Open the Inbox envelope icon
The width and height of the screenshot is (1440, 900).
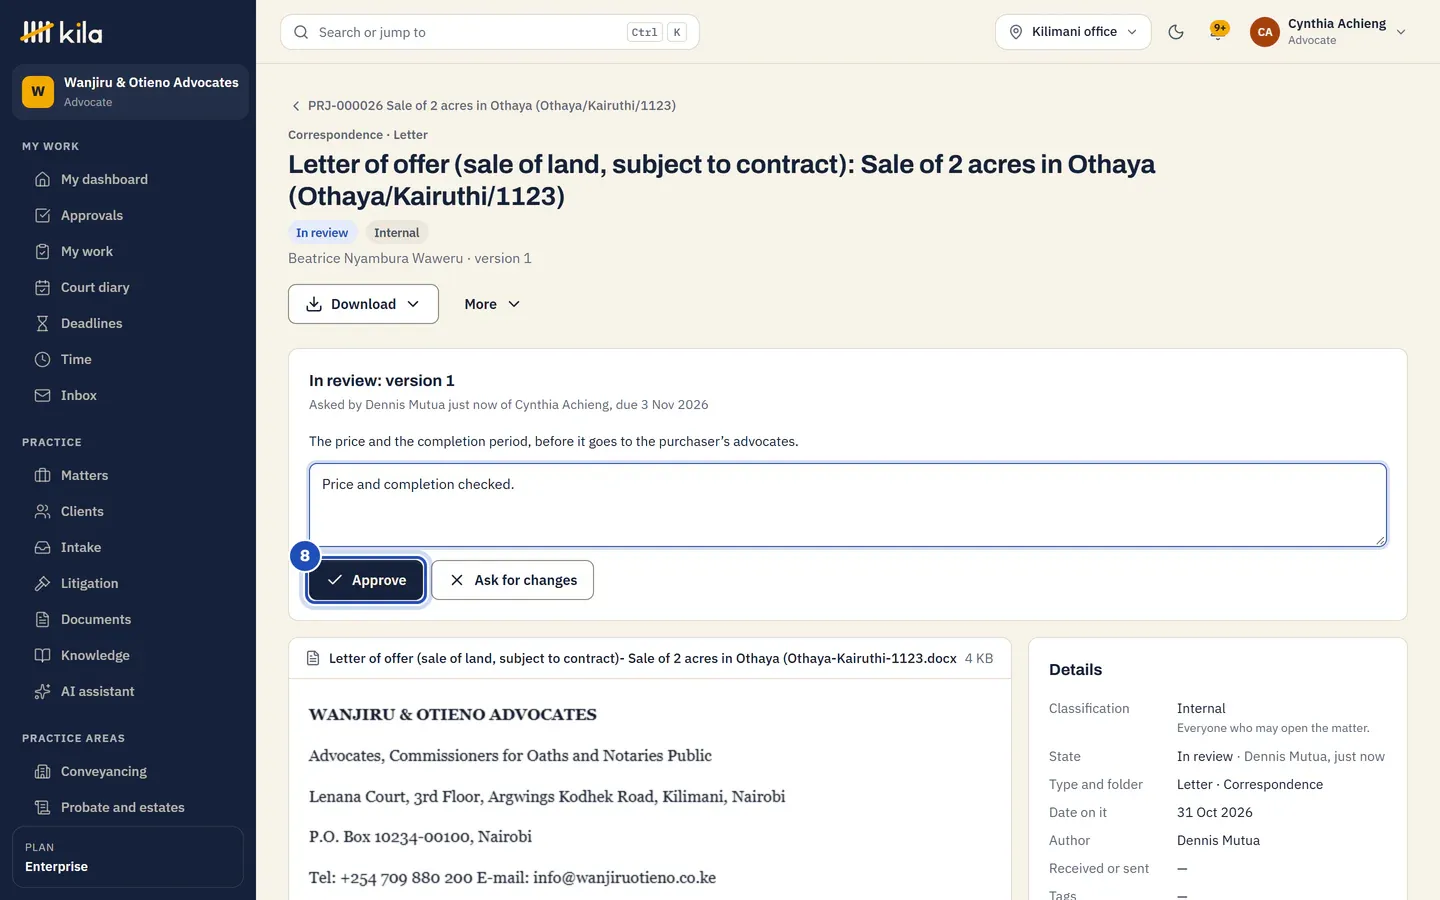[x=42, y=395]
